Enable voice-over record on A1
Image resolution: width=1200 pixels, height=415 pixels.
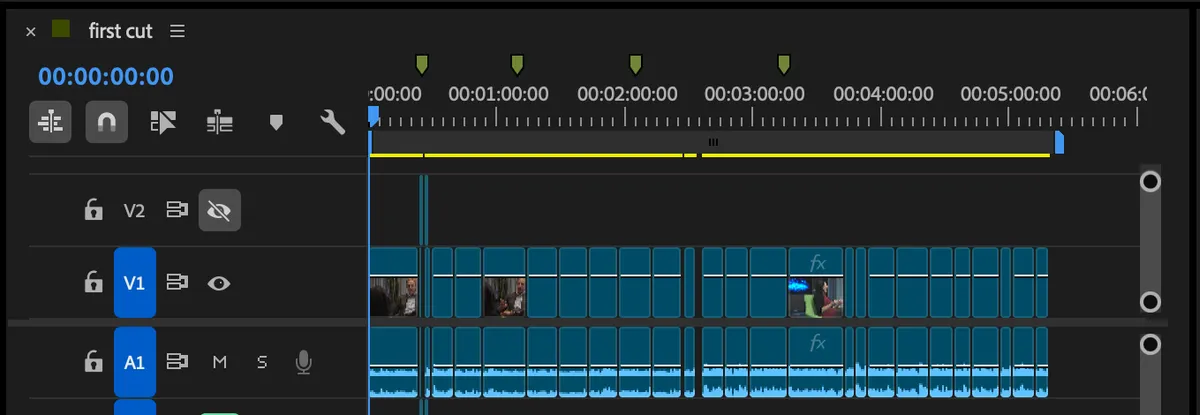pyautogui.click(x=303, y=361)
